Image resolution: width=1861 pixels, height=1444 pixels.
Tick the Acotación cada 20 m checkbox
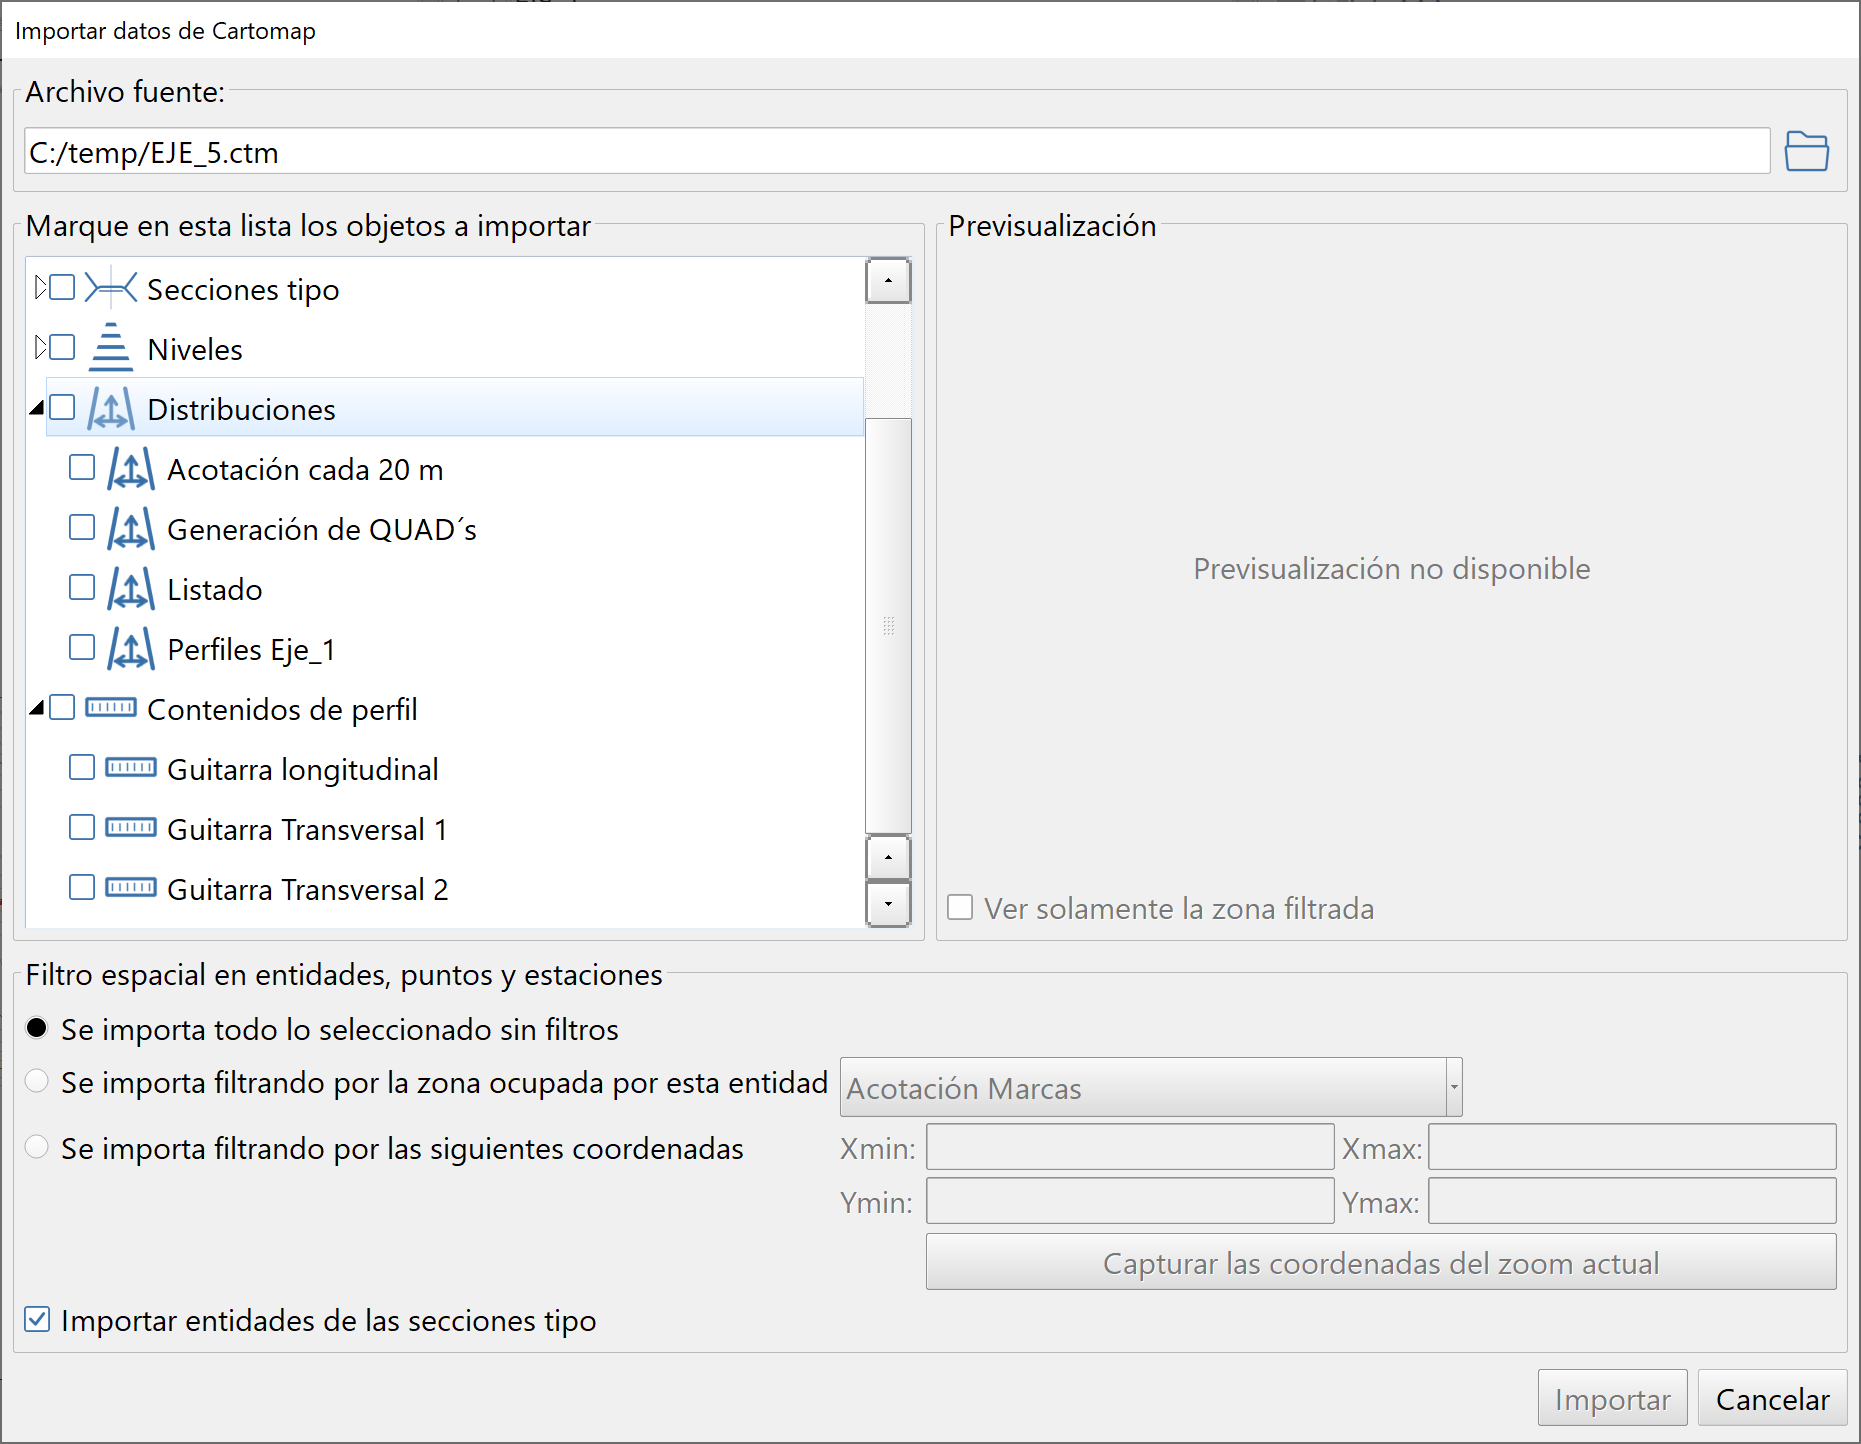(x=82, y=468)
